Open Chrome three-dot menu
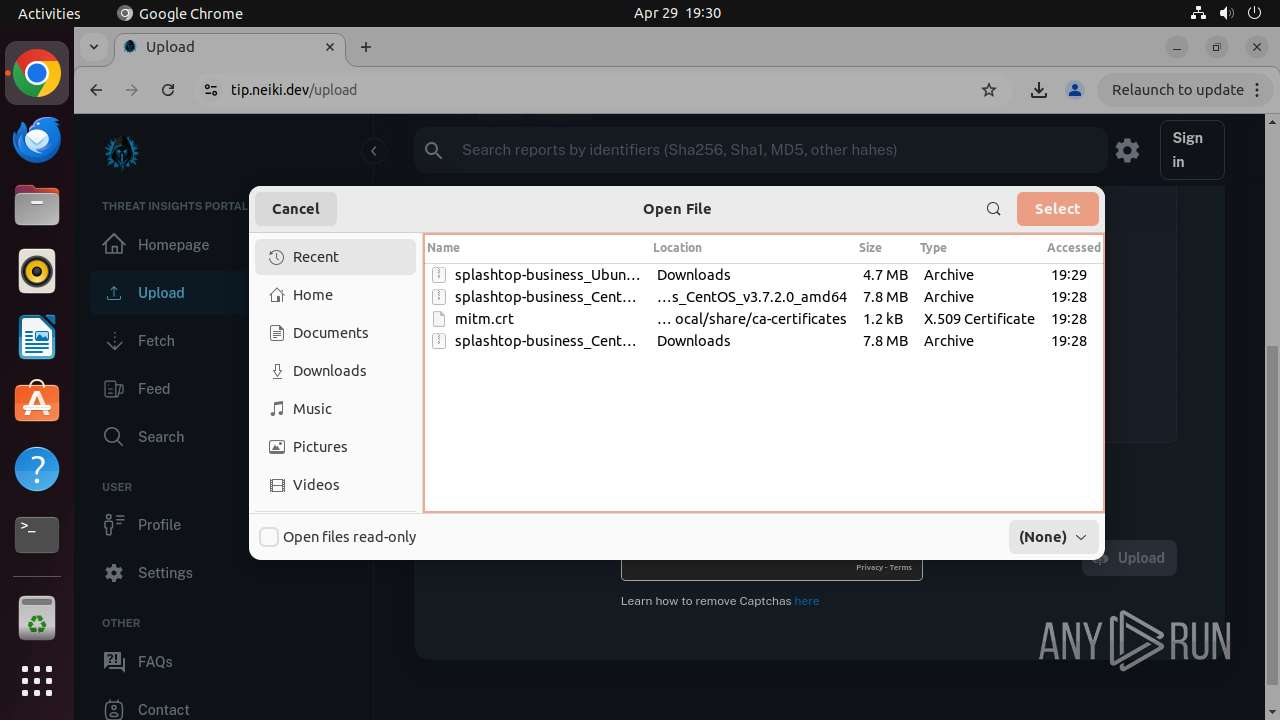Viewport: 1280px width, 720px height. [x=1258, y=90]
